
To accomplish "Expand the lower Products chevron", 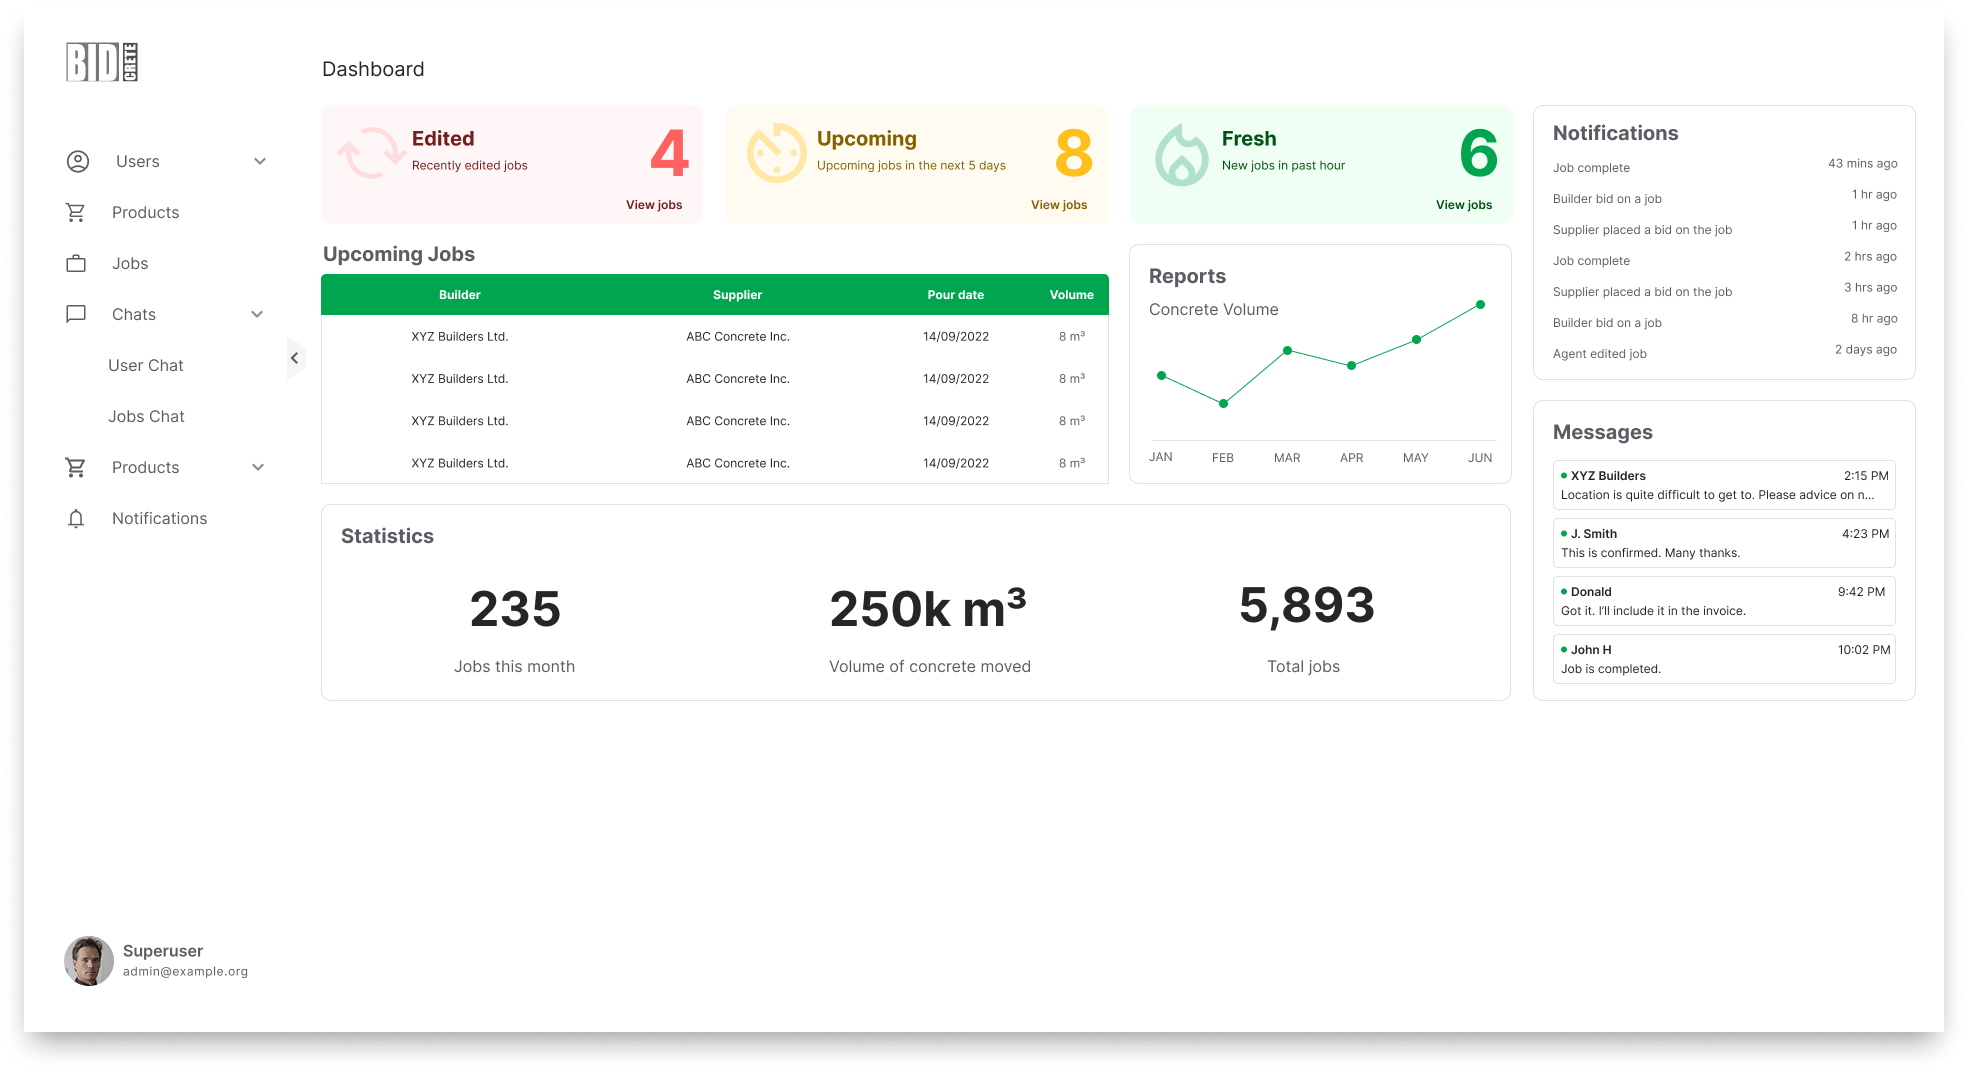I will (258, 467).
